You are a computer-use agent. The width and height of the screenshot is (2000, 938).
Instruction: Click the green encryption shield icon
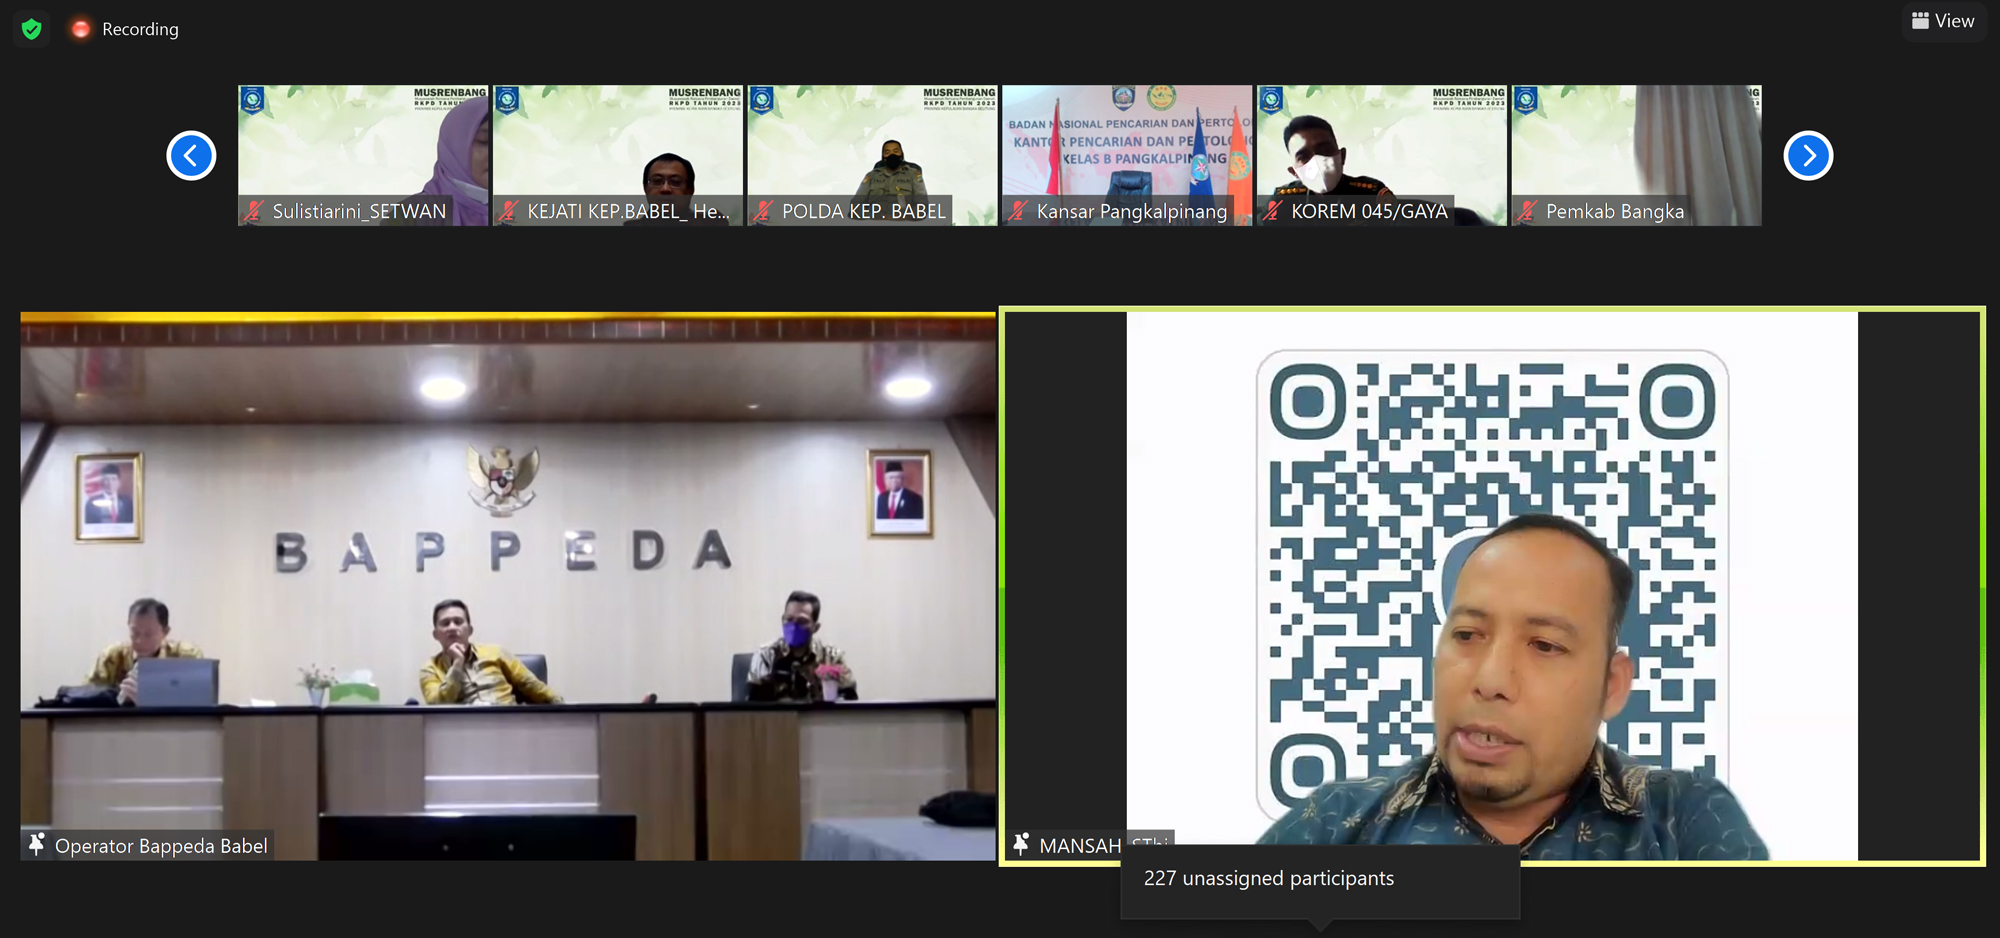[32, 29]
